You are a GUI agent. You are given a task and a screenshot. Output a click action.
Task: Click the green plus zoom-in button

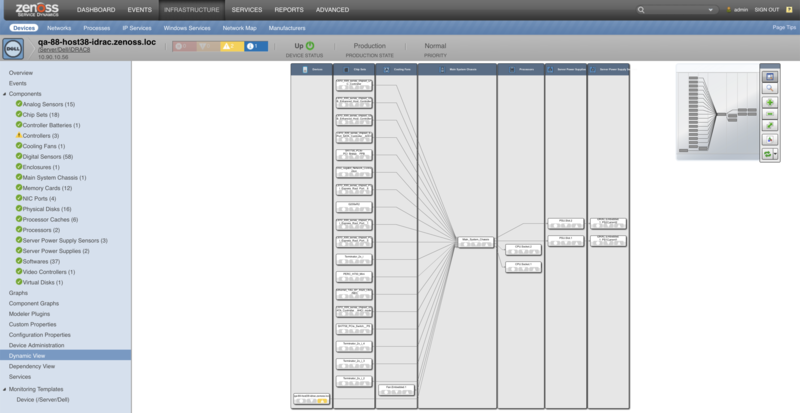(x=770, y=102)
